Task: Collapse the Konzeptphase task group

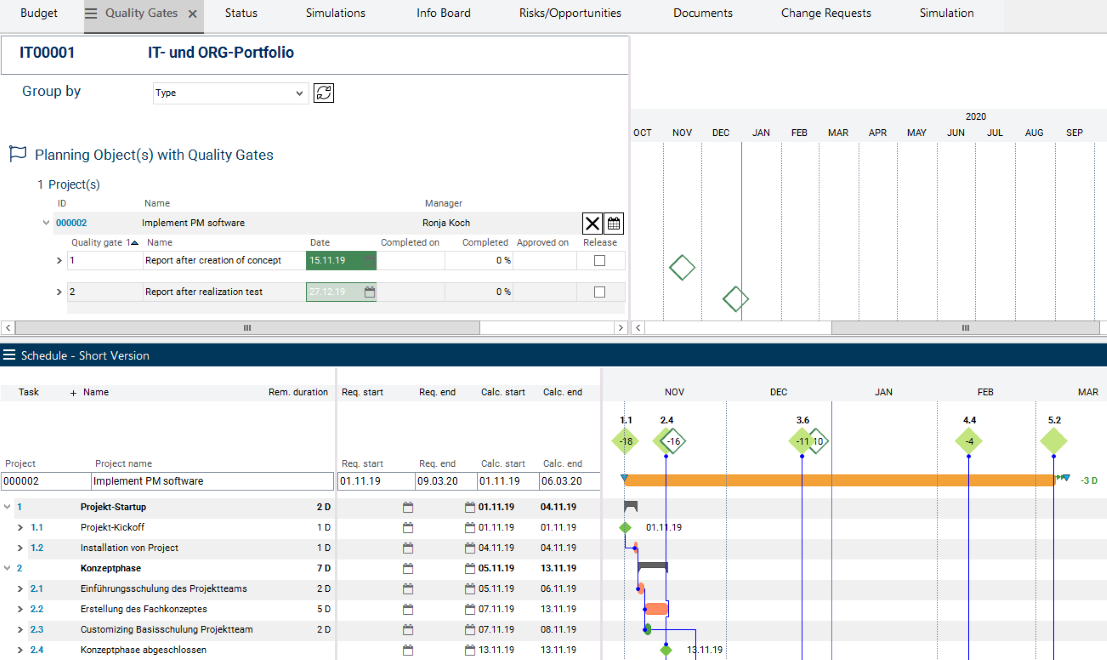Action: (x=8, y=568)
